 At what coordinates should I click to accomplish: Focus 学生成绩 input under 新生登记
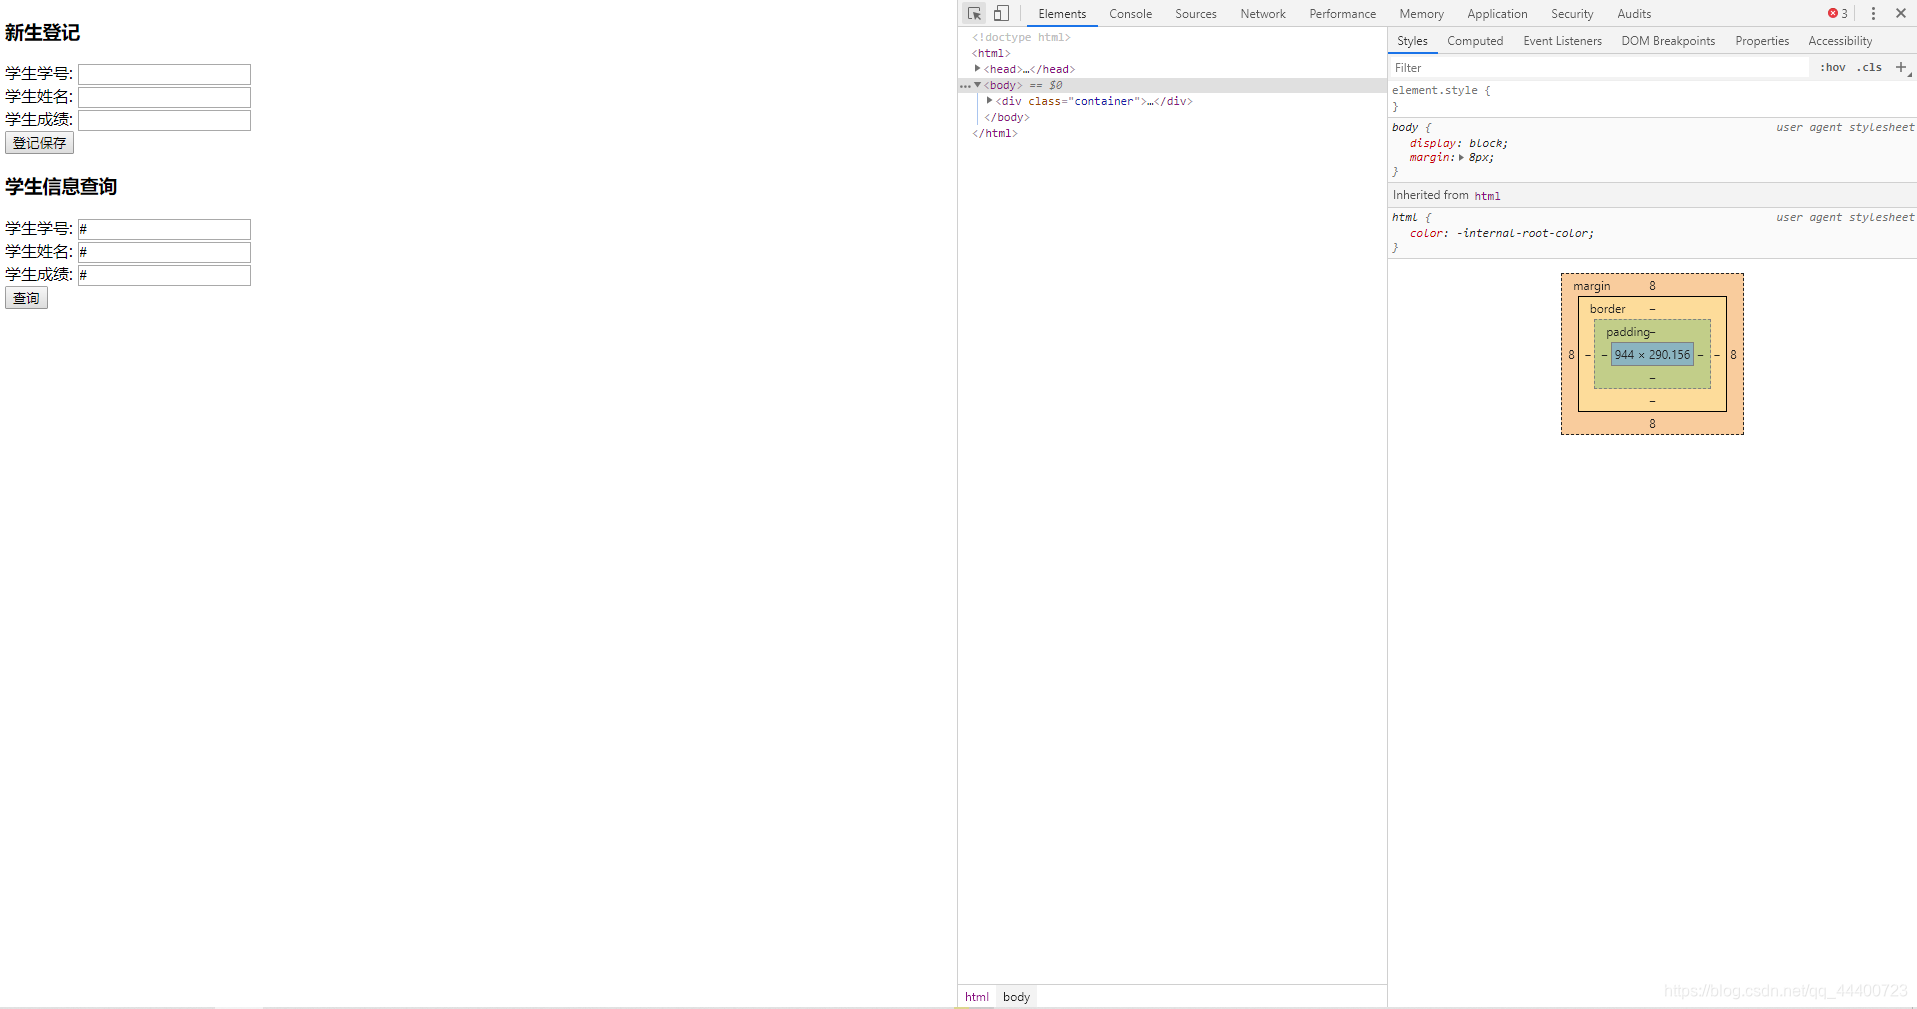tap(164, 120)
